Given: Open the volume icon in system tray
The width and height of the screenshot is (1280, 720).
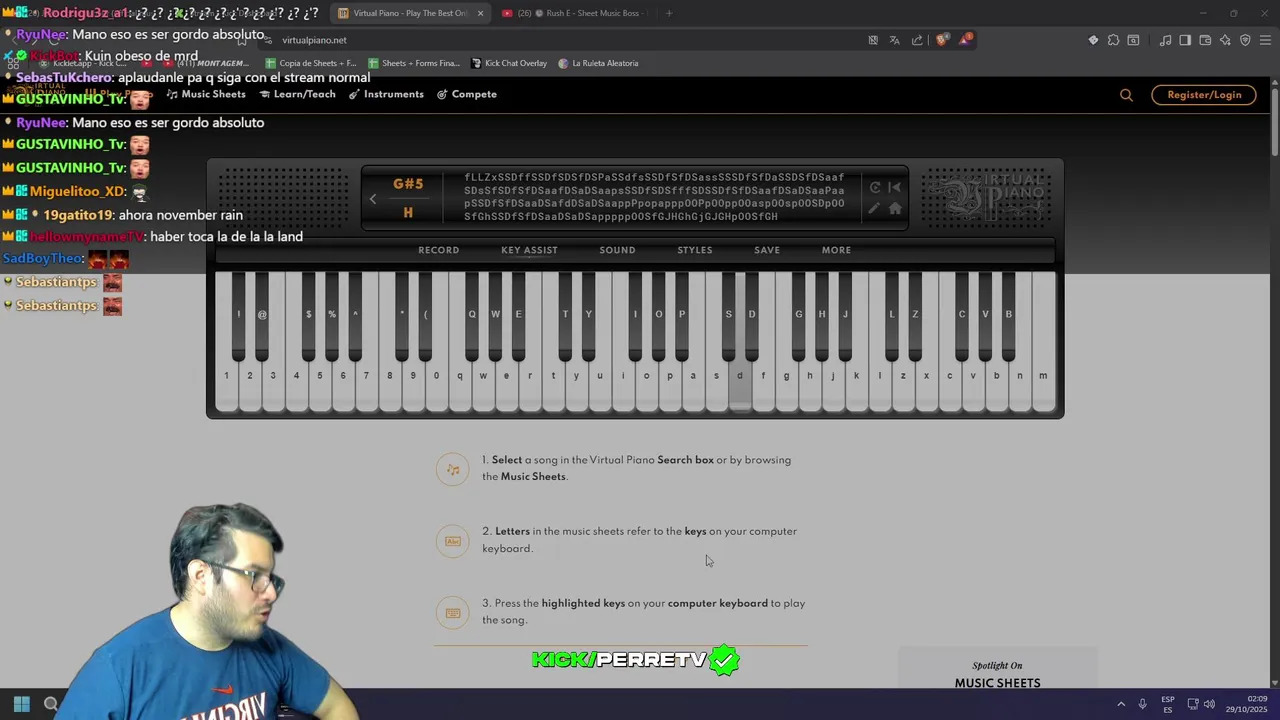Looking at the screenshot, I should point(1209,704).
